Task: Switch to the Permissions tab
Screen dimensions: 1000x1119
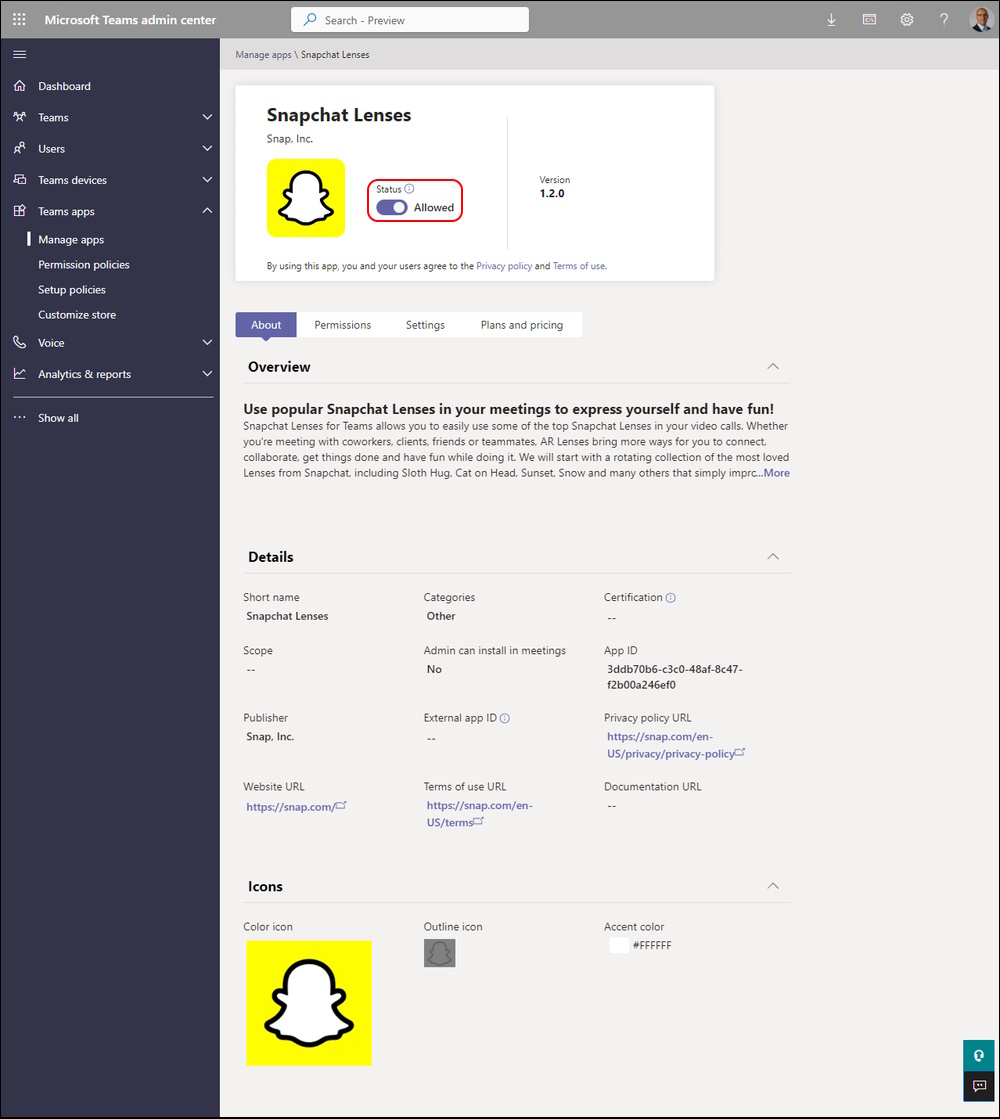Action: pos(343,325)
